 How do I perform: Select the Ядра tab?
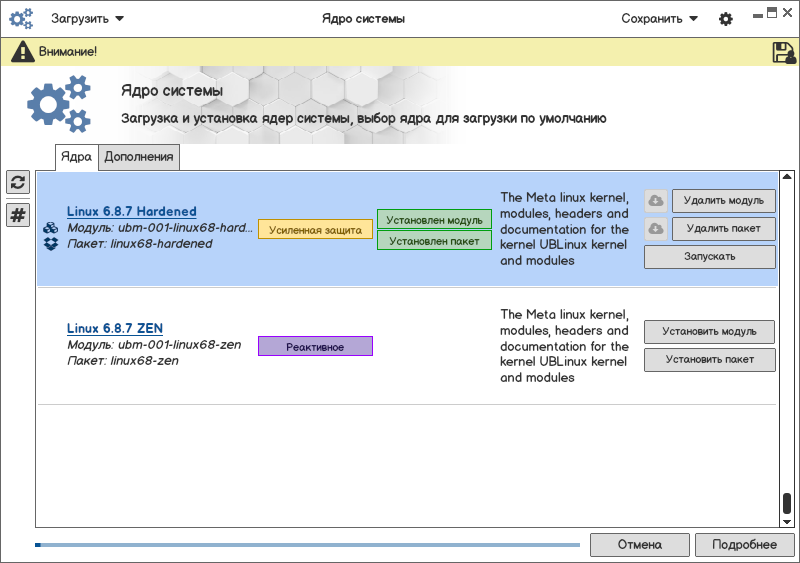[76, 157]
